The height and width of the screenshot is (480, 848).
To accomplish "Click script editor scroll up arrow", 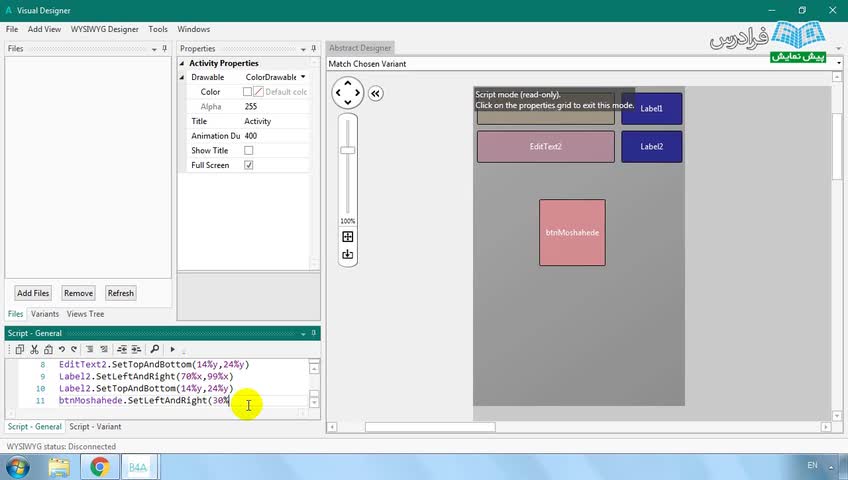I will coord(314,368).
